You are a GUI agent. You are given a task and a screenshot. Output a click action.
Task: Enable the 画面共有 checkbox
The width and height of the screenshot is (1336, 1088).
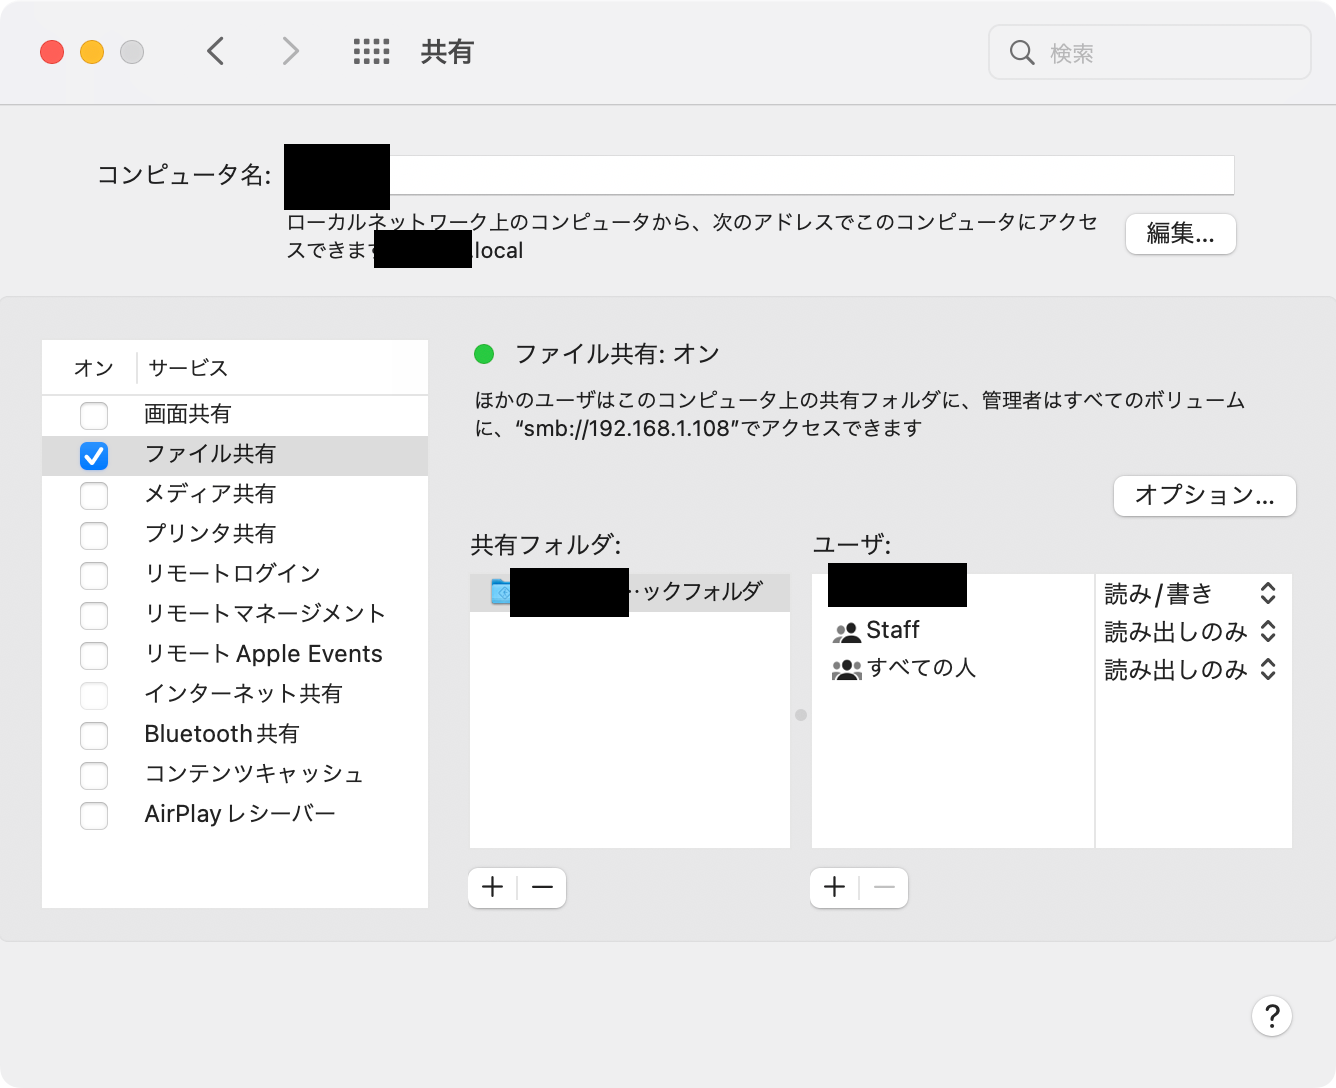coord(94,415)
